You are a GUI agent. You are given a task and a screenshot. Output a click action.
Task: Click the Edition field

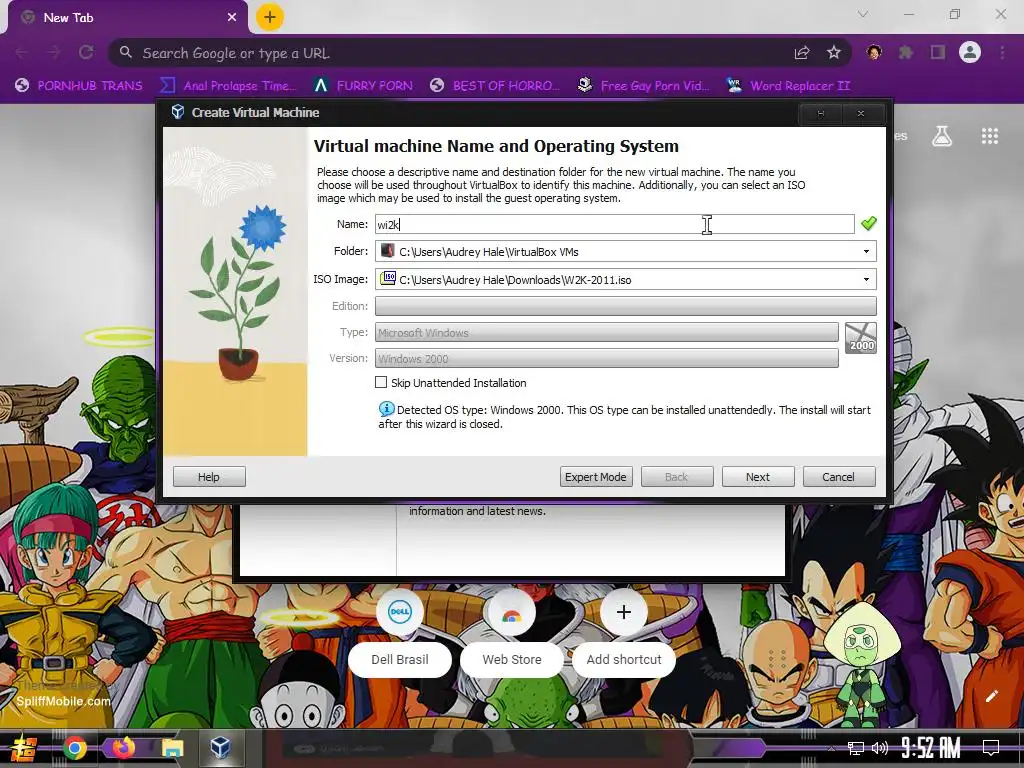(x=626, y=306)
